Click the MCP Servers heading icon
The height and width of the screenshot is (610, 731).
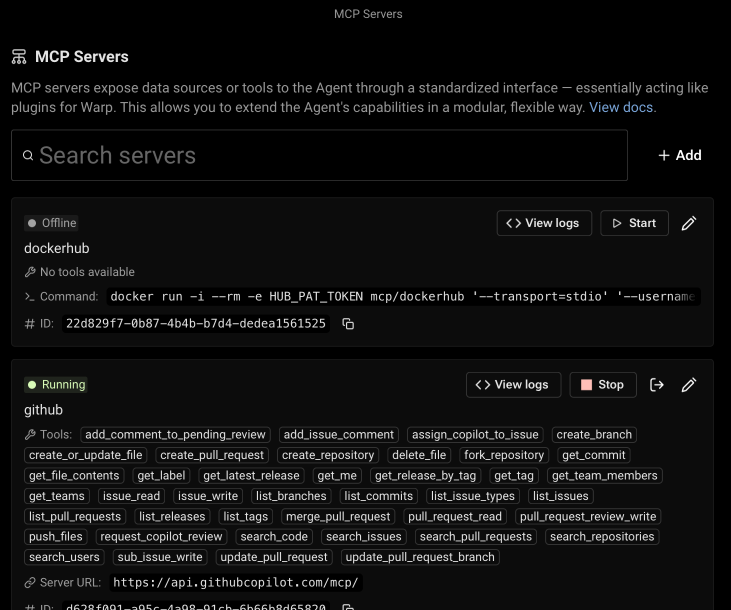(19, 57)
